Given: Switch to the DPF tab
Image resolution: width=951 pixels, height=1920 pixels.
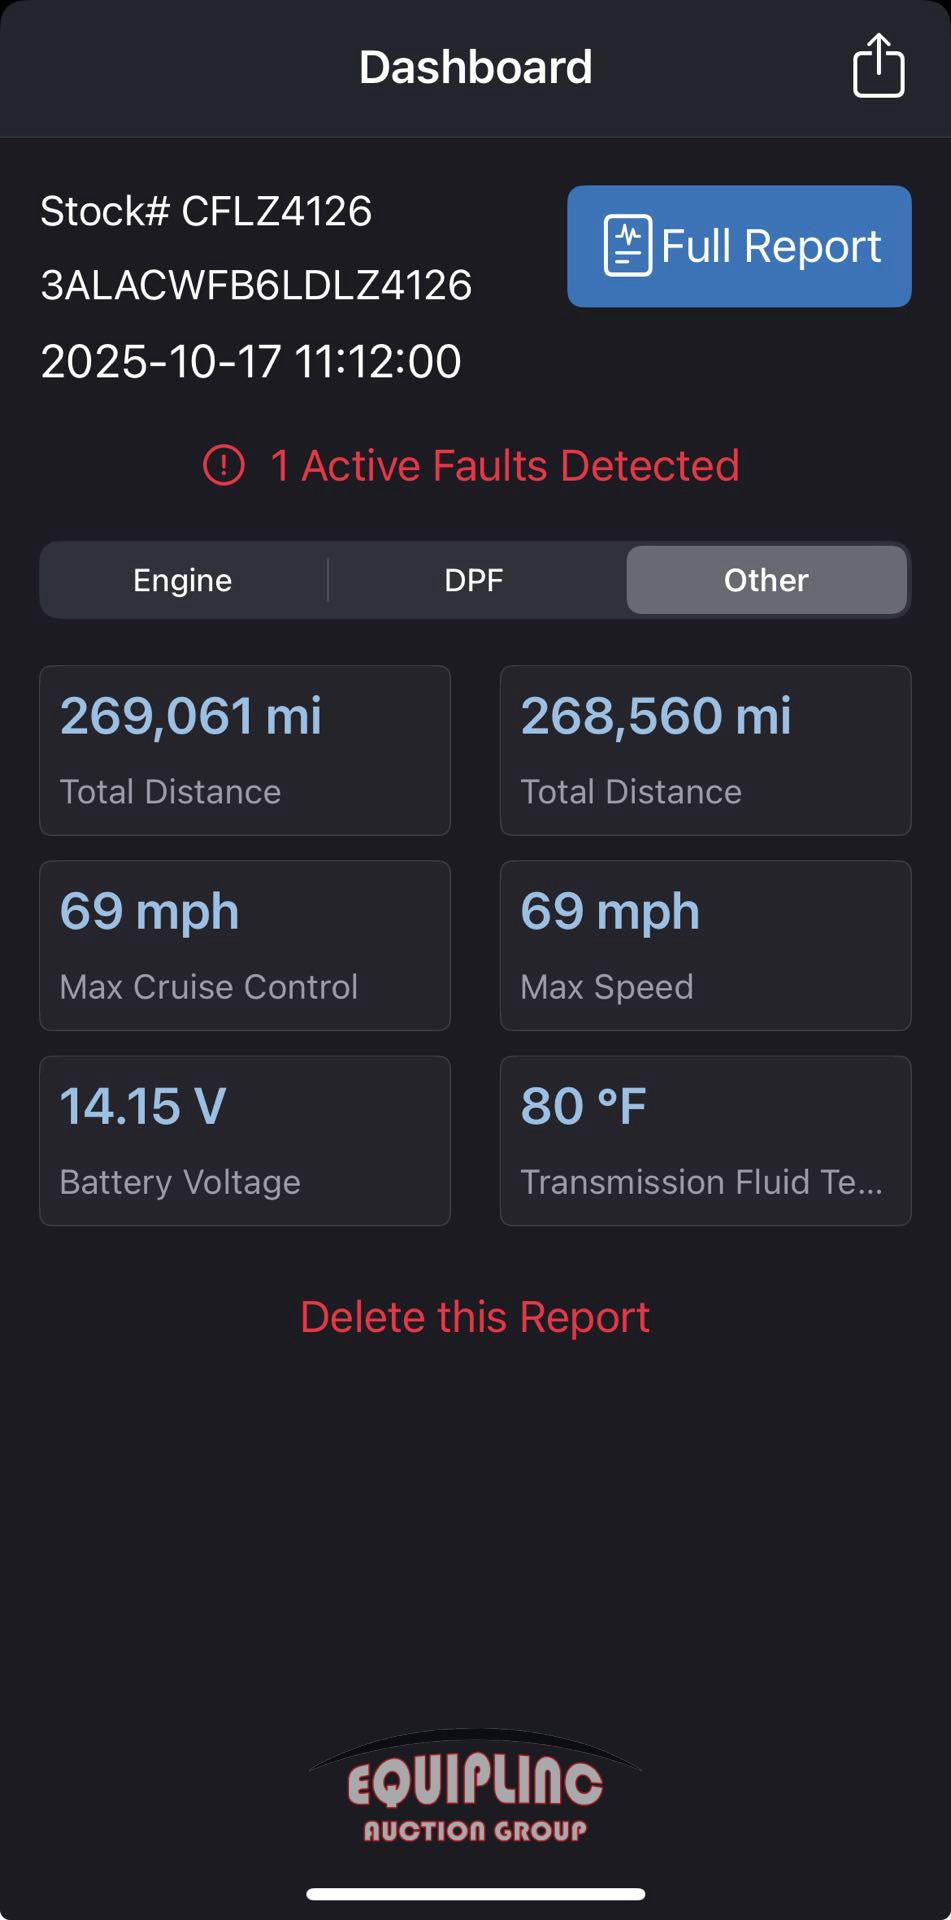Looking at the screenshot, I should pos(474,580).
